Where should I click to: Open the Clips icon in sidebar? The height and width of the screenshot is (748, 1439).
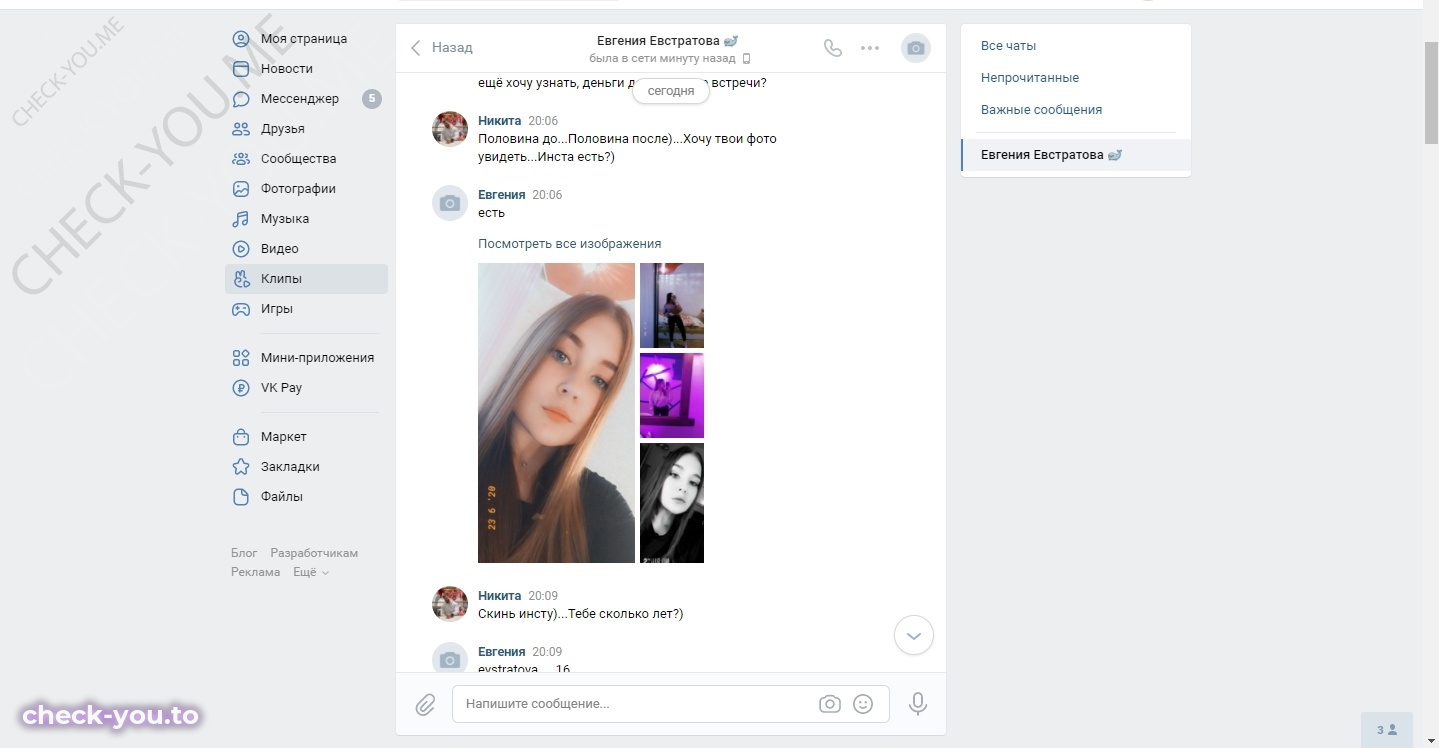coord(241,279)
